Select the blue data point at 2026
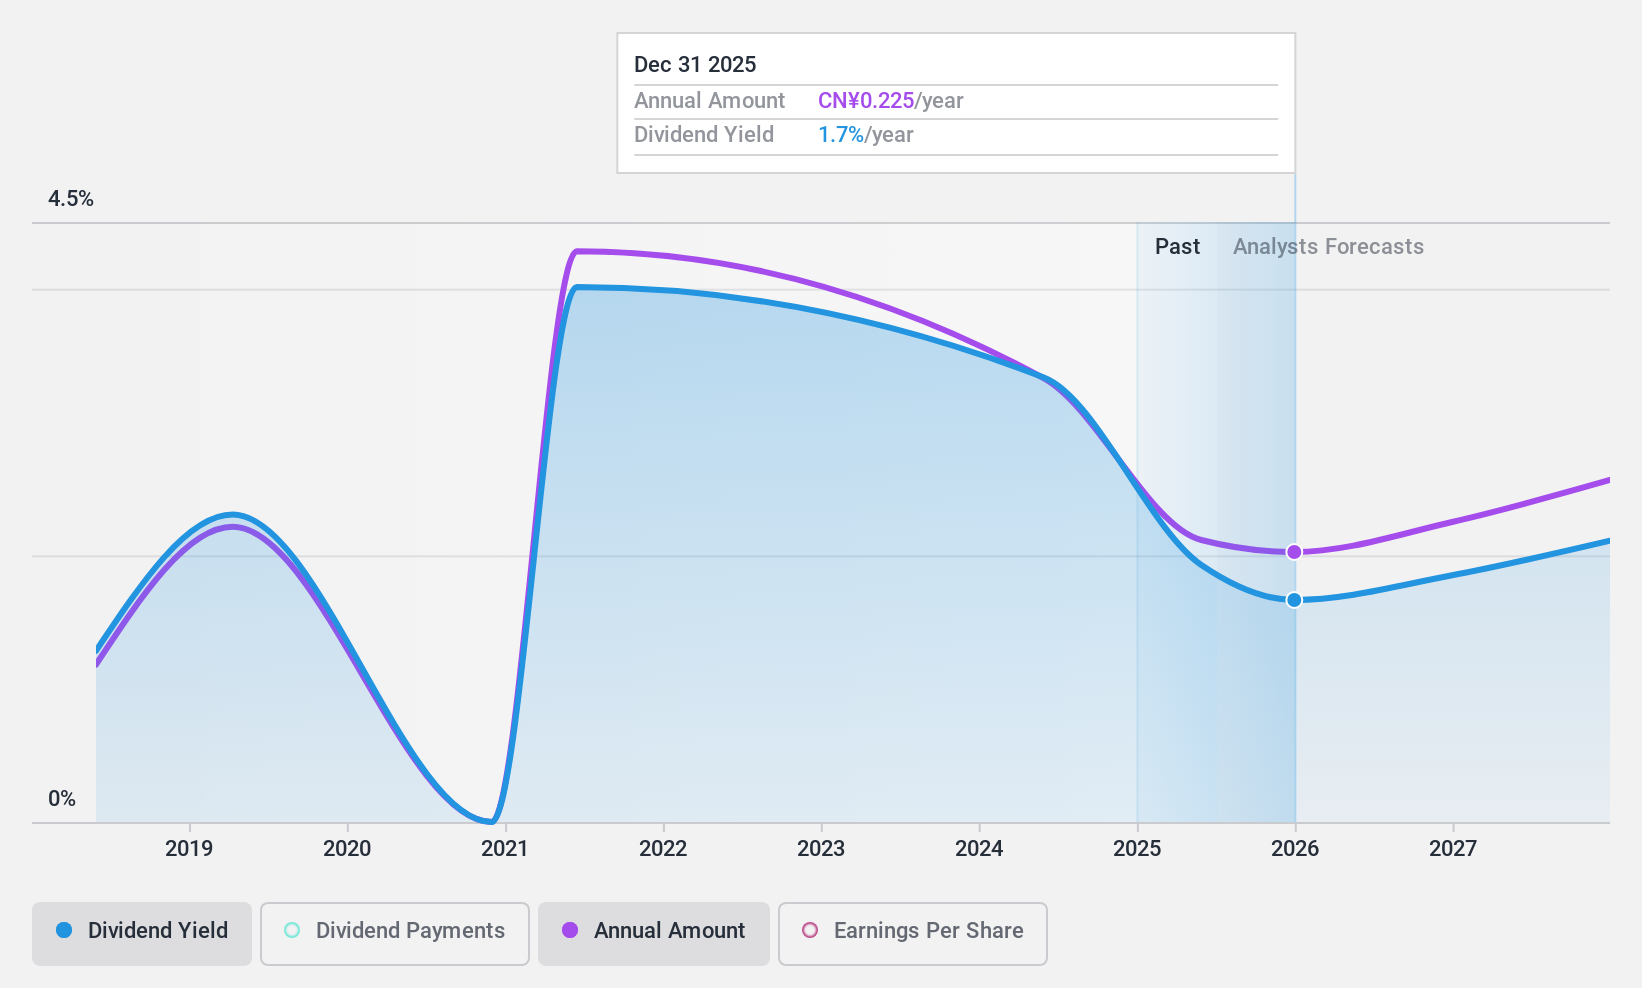The width and height of the screenshot is (1642, 988). (1294, 600)
